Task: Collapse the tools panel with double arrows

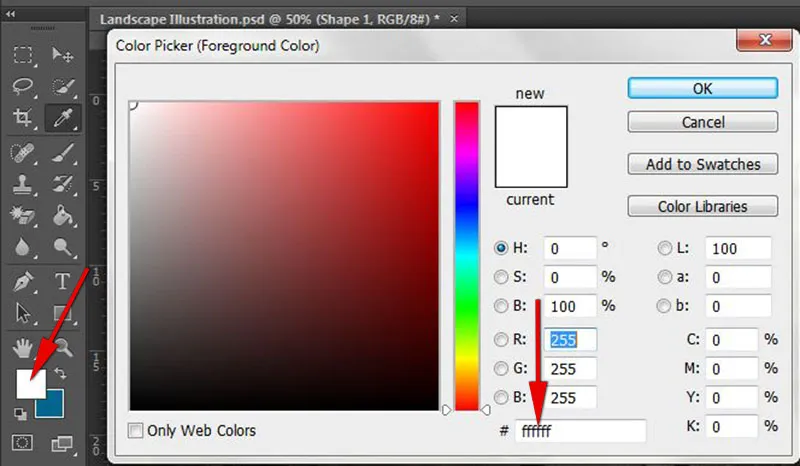Action: point(10,14)
